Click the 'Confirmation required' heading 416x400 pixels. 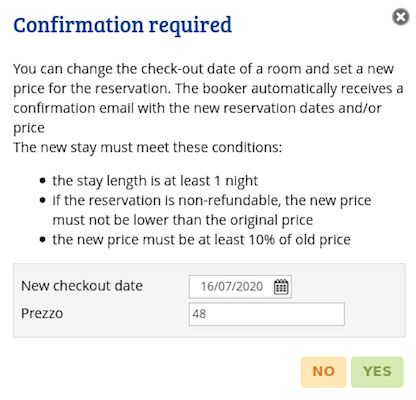[x=122, y=25]
